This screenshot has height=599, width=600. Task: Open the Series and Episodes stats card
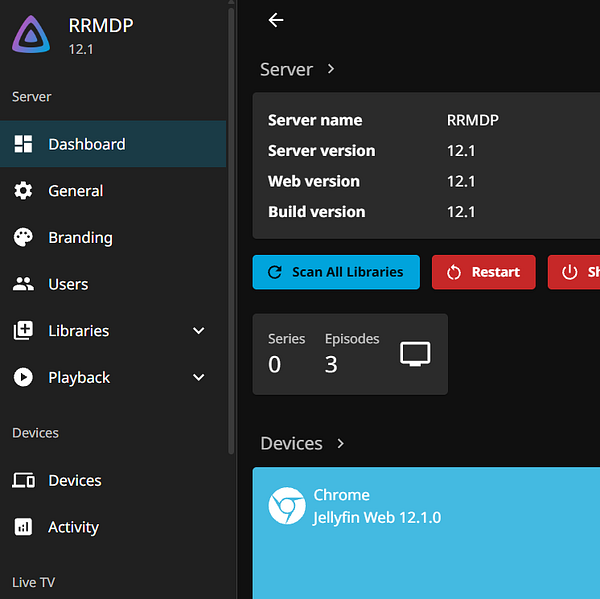tap(350, 354)
